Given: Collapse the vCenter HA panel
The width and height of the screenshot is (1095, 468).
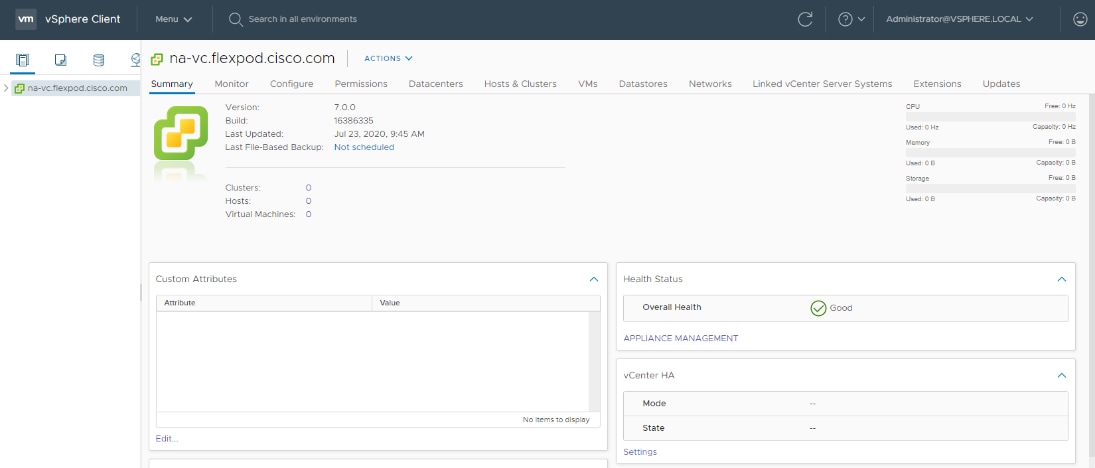Looking at the screenshot, I should [x=1061, y=376].
